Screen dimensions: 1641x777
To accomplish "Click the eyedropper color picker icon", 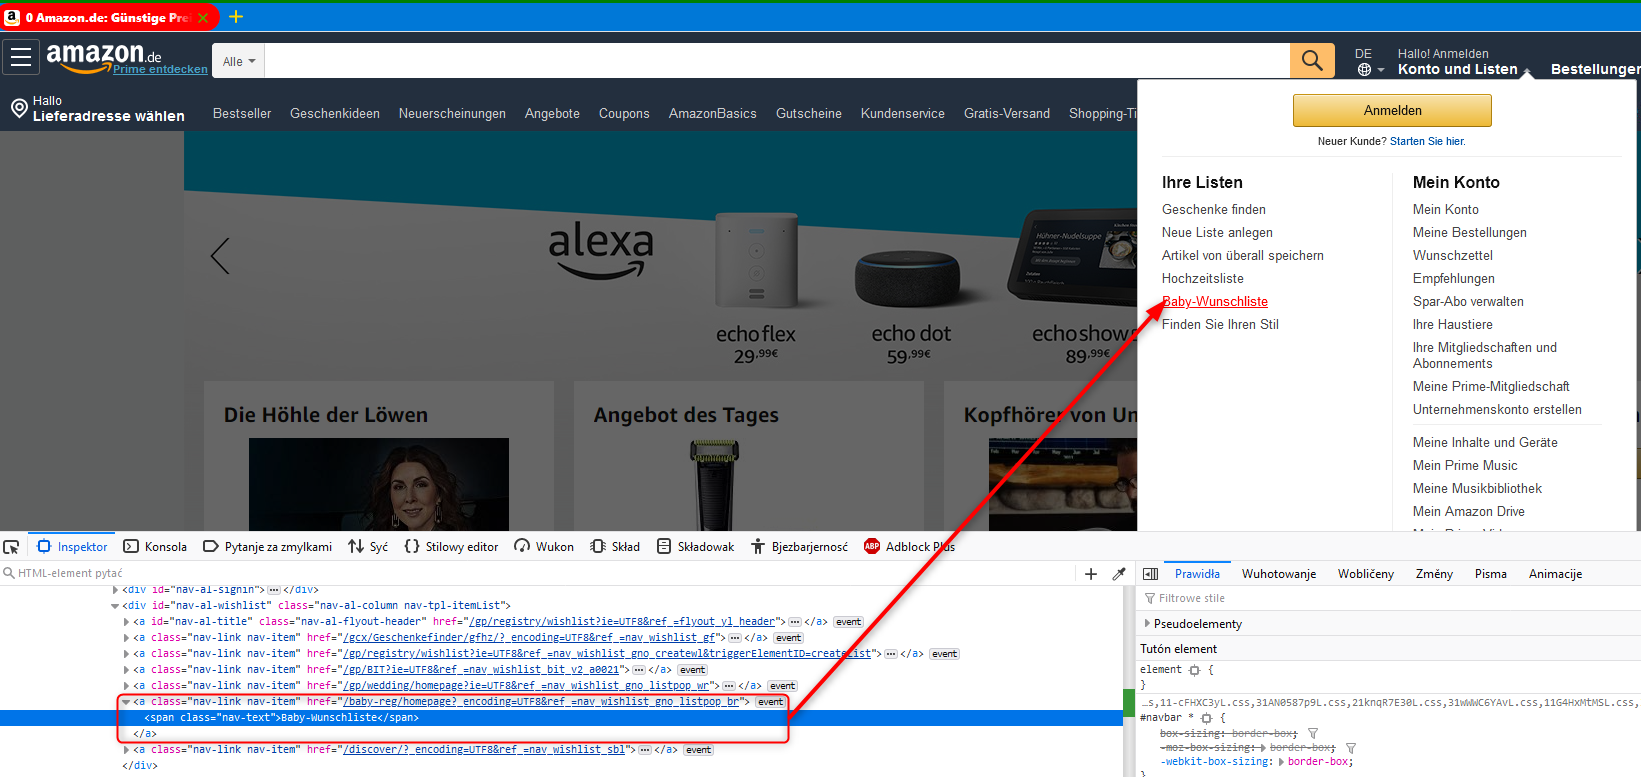I will point(1119,574).
